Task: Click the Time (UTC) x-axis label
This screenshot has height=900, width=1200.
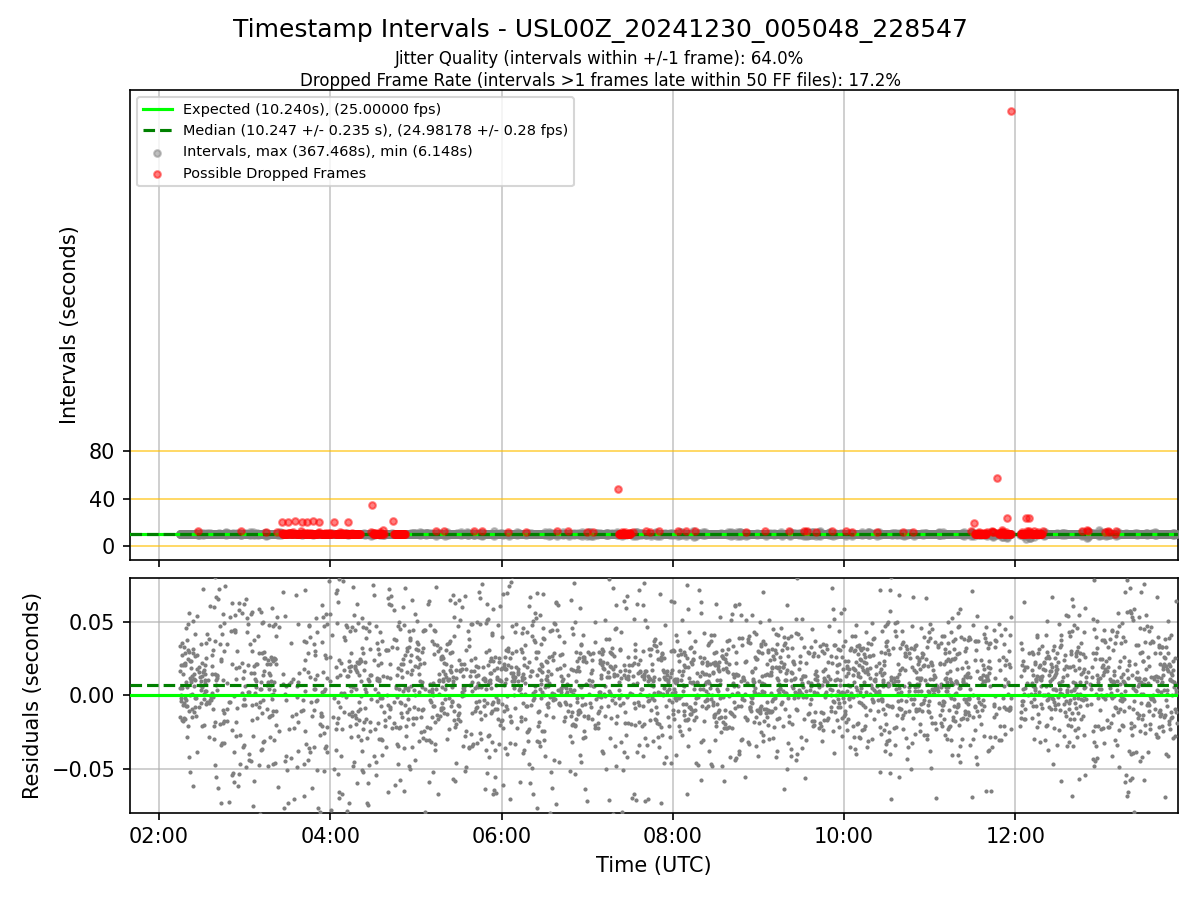Action: click(x=654, y=865)
